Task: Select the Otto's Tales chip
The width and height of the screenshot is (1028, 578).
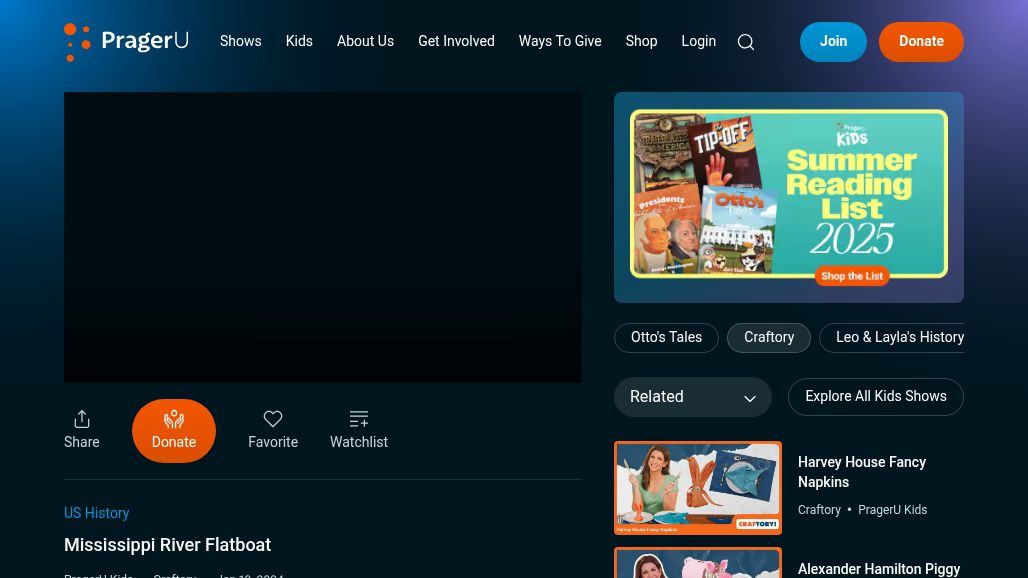Action: 666,337
